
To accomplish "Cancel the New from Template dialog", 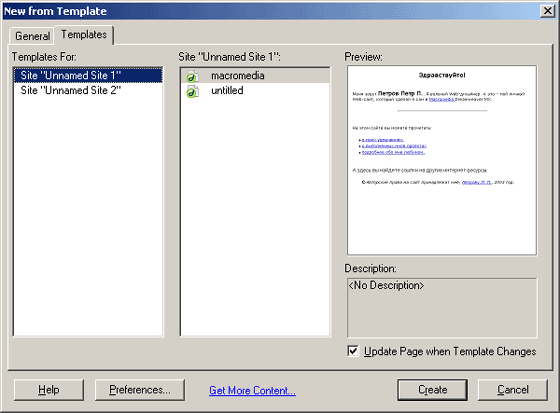I will 512,390.
